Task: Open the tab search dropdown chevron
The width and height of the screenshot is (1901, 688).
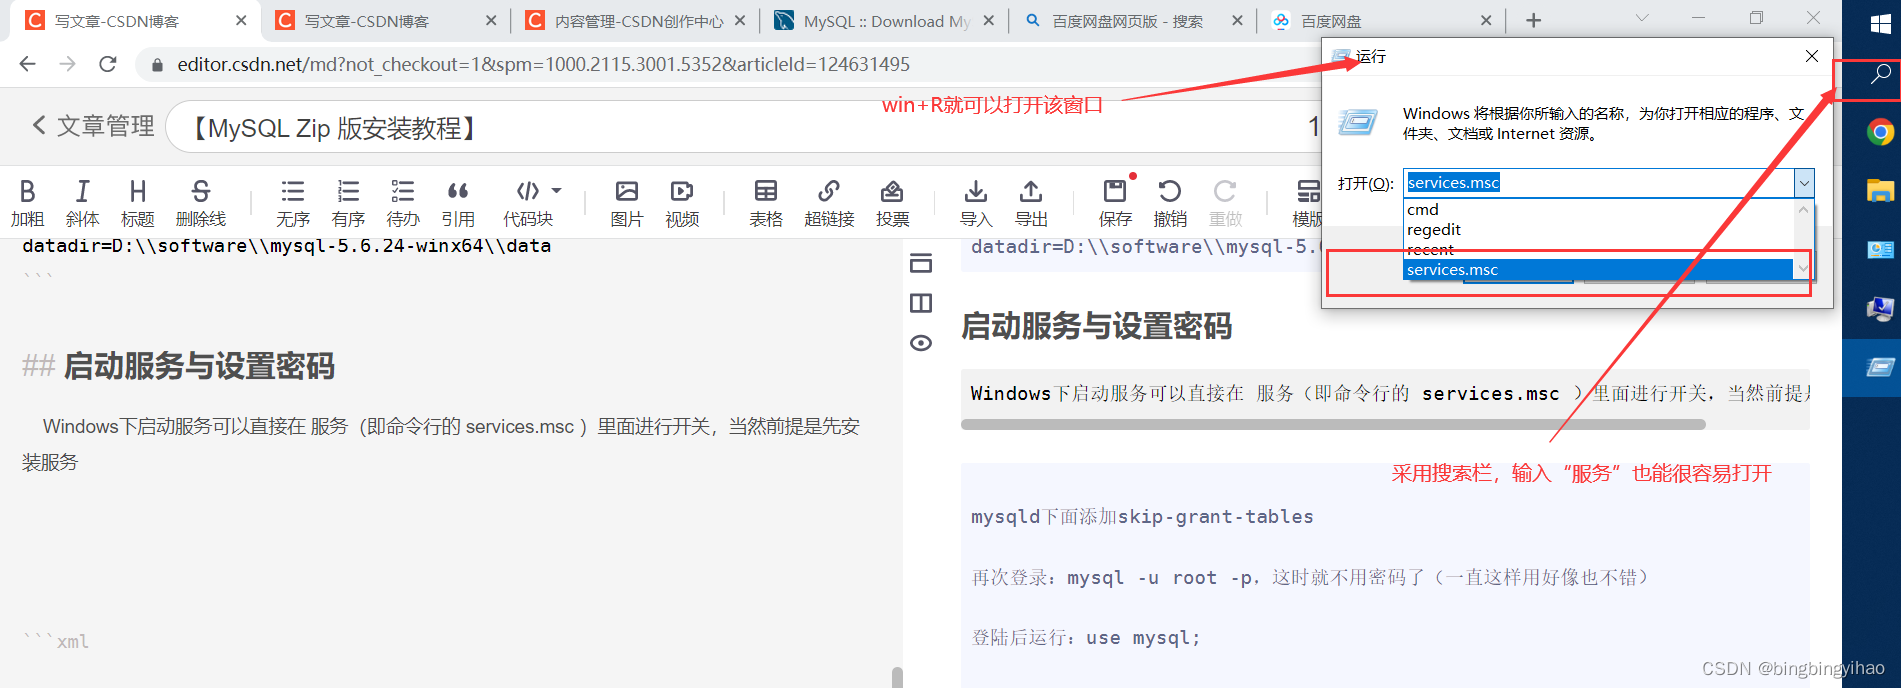Action: [x=1641, y=18]
